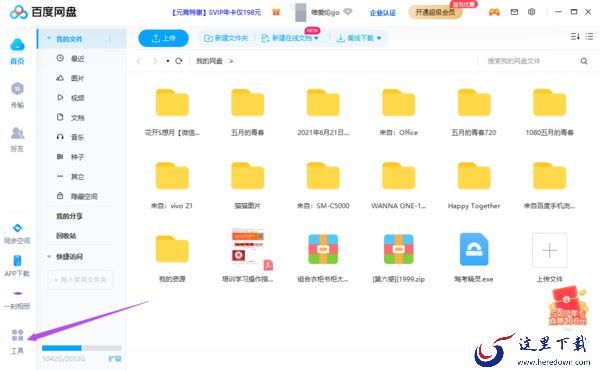Refresh the file list
The width and height of the screenshot is (600, 370).
(x=179, y=61)
